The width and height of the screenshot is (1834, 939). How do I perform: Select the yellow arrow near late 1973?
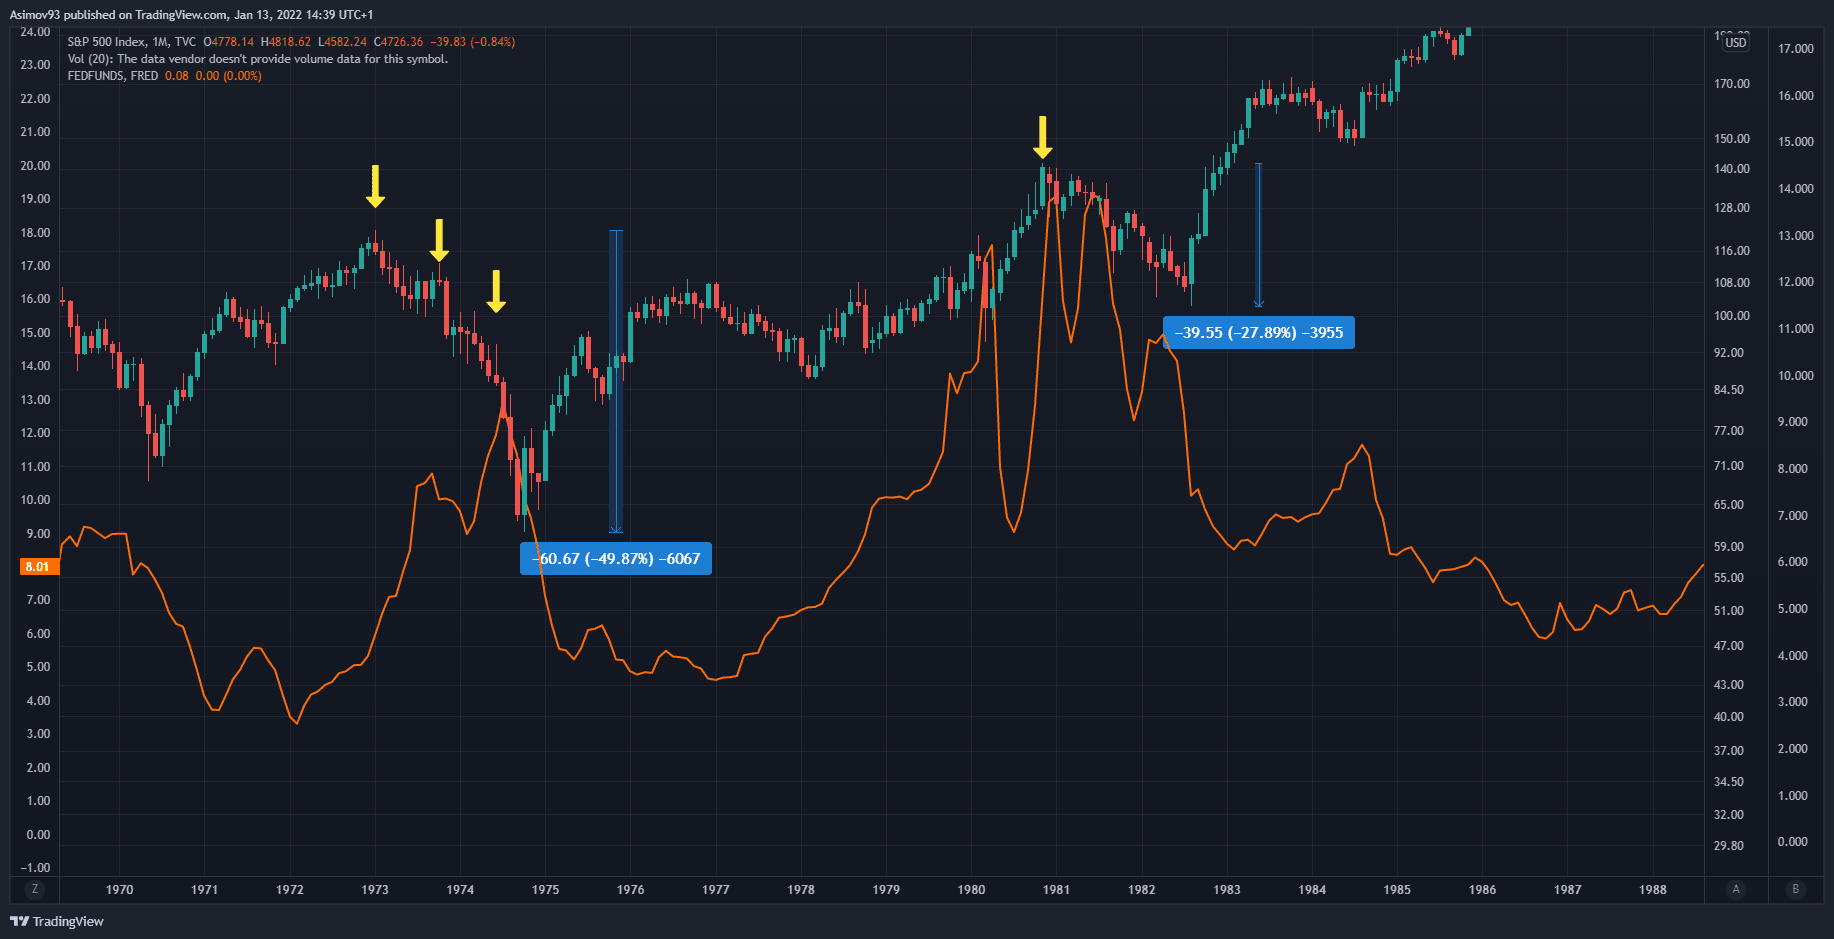click(439, 240)
